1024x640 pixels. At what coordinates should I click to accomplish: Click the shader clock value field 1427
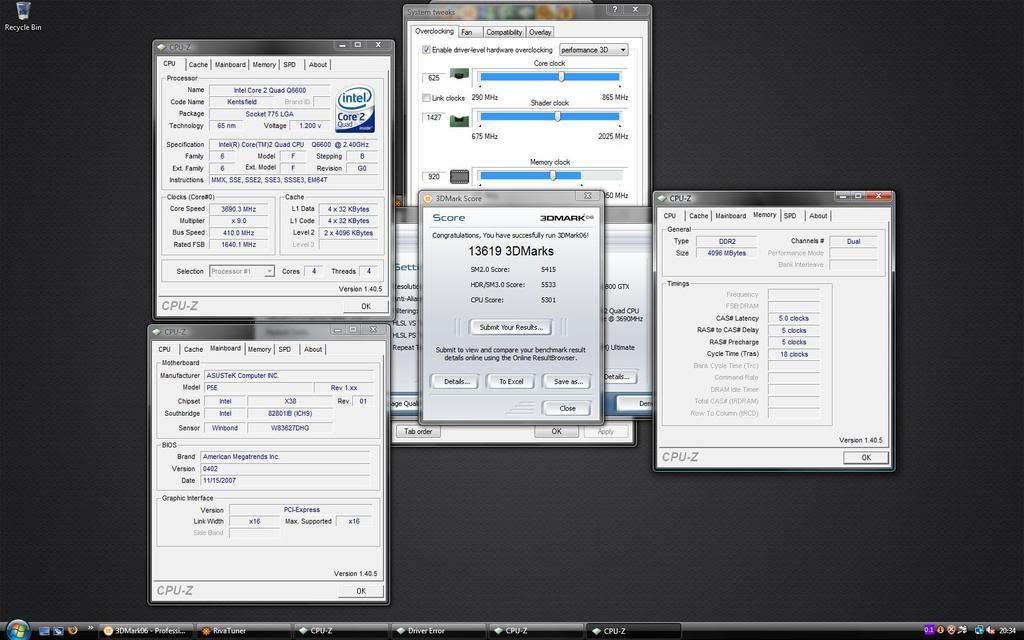(x=434, y=118)
